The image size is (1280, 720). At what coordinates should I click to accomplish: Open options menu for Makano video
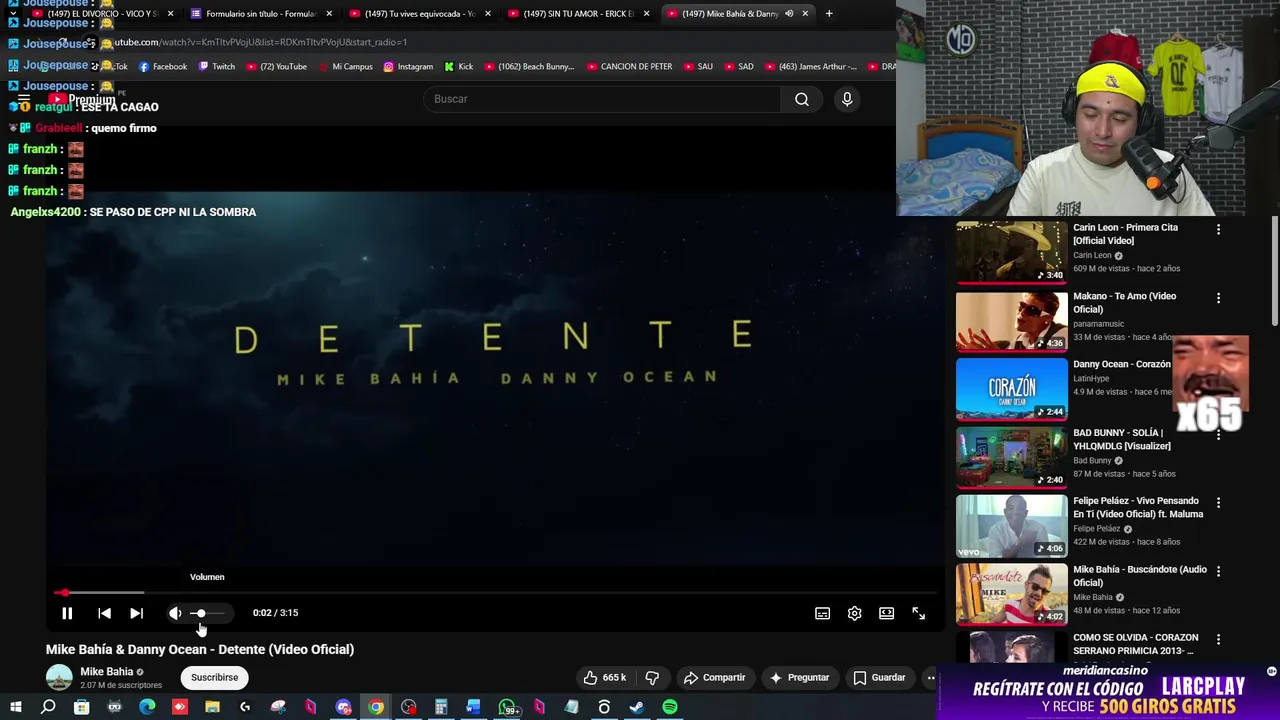point(1218,298)
